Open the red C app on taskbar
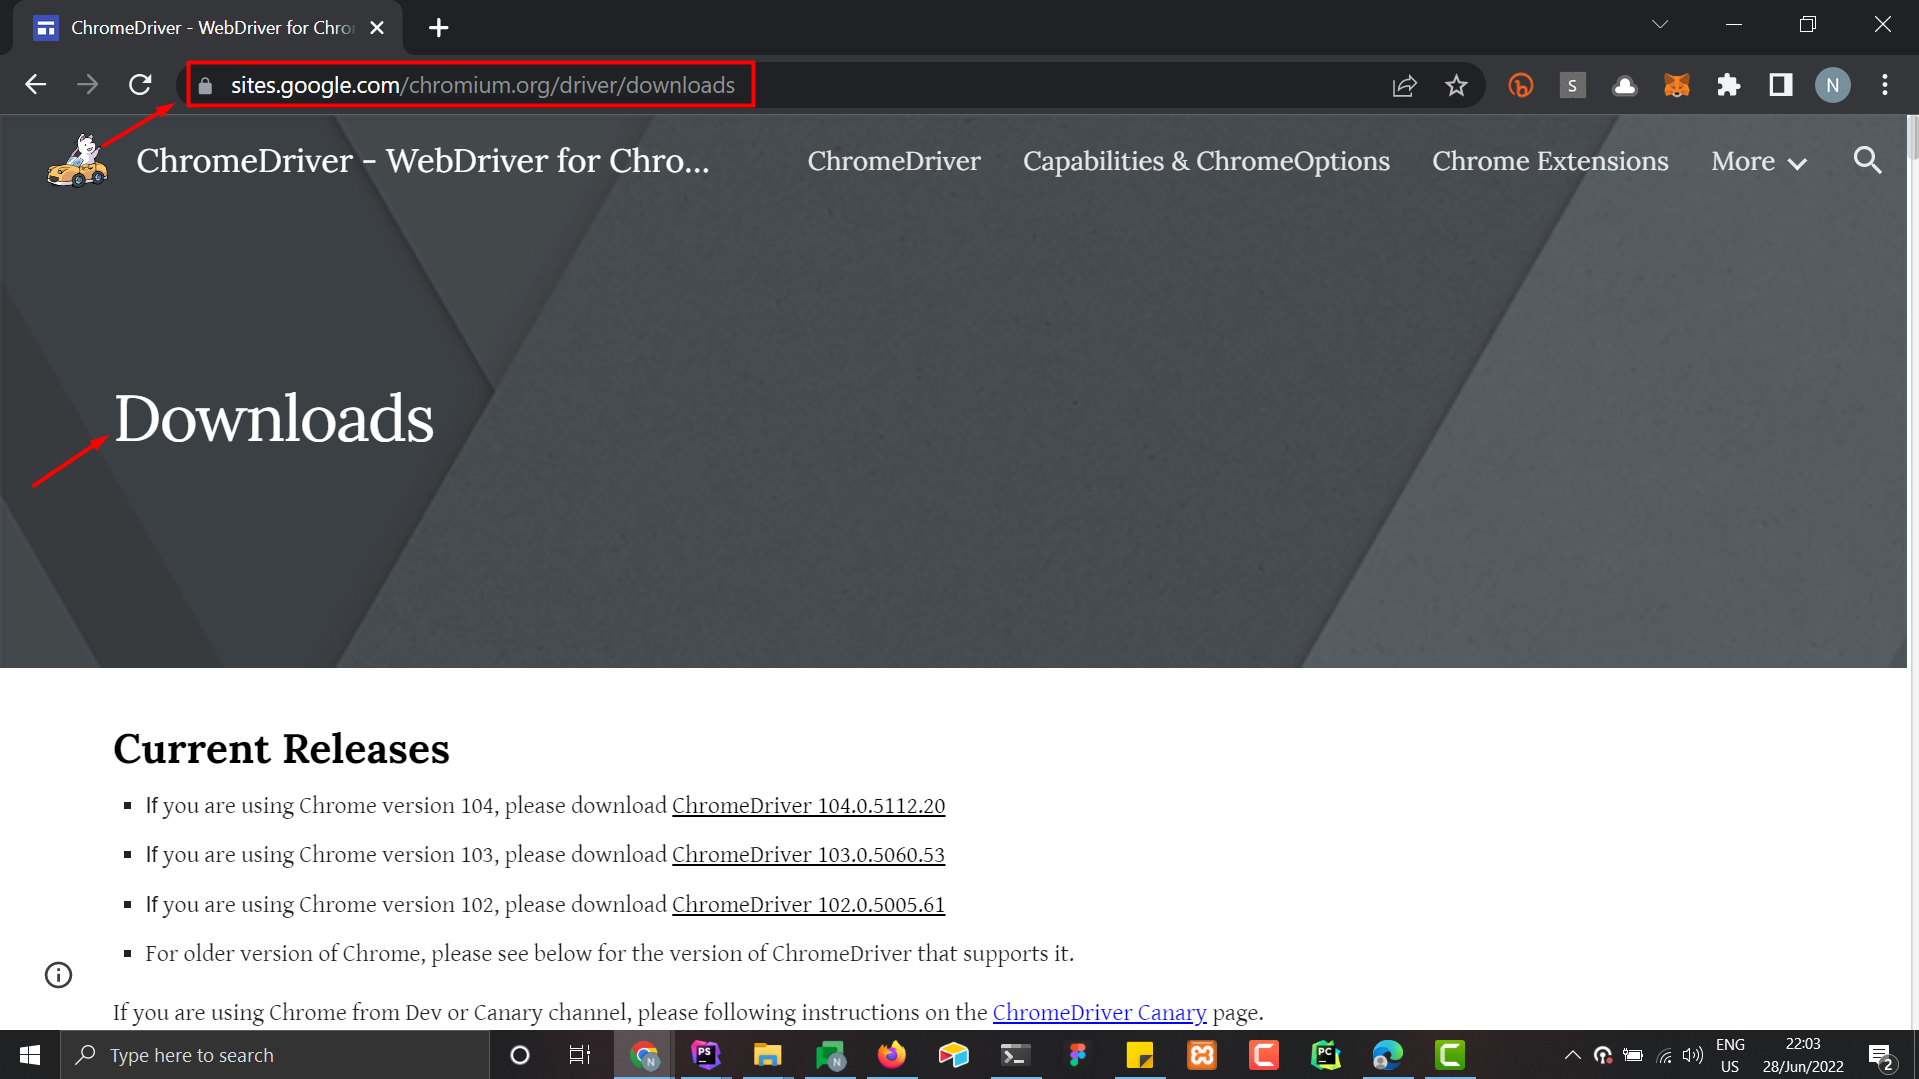The width and height of the screenshot is (1919, 1079). coord(1264,1055)
